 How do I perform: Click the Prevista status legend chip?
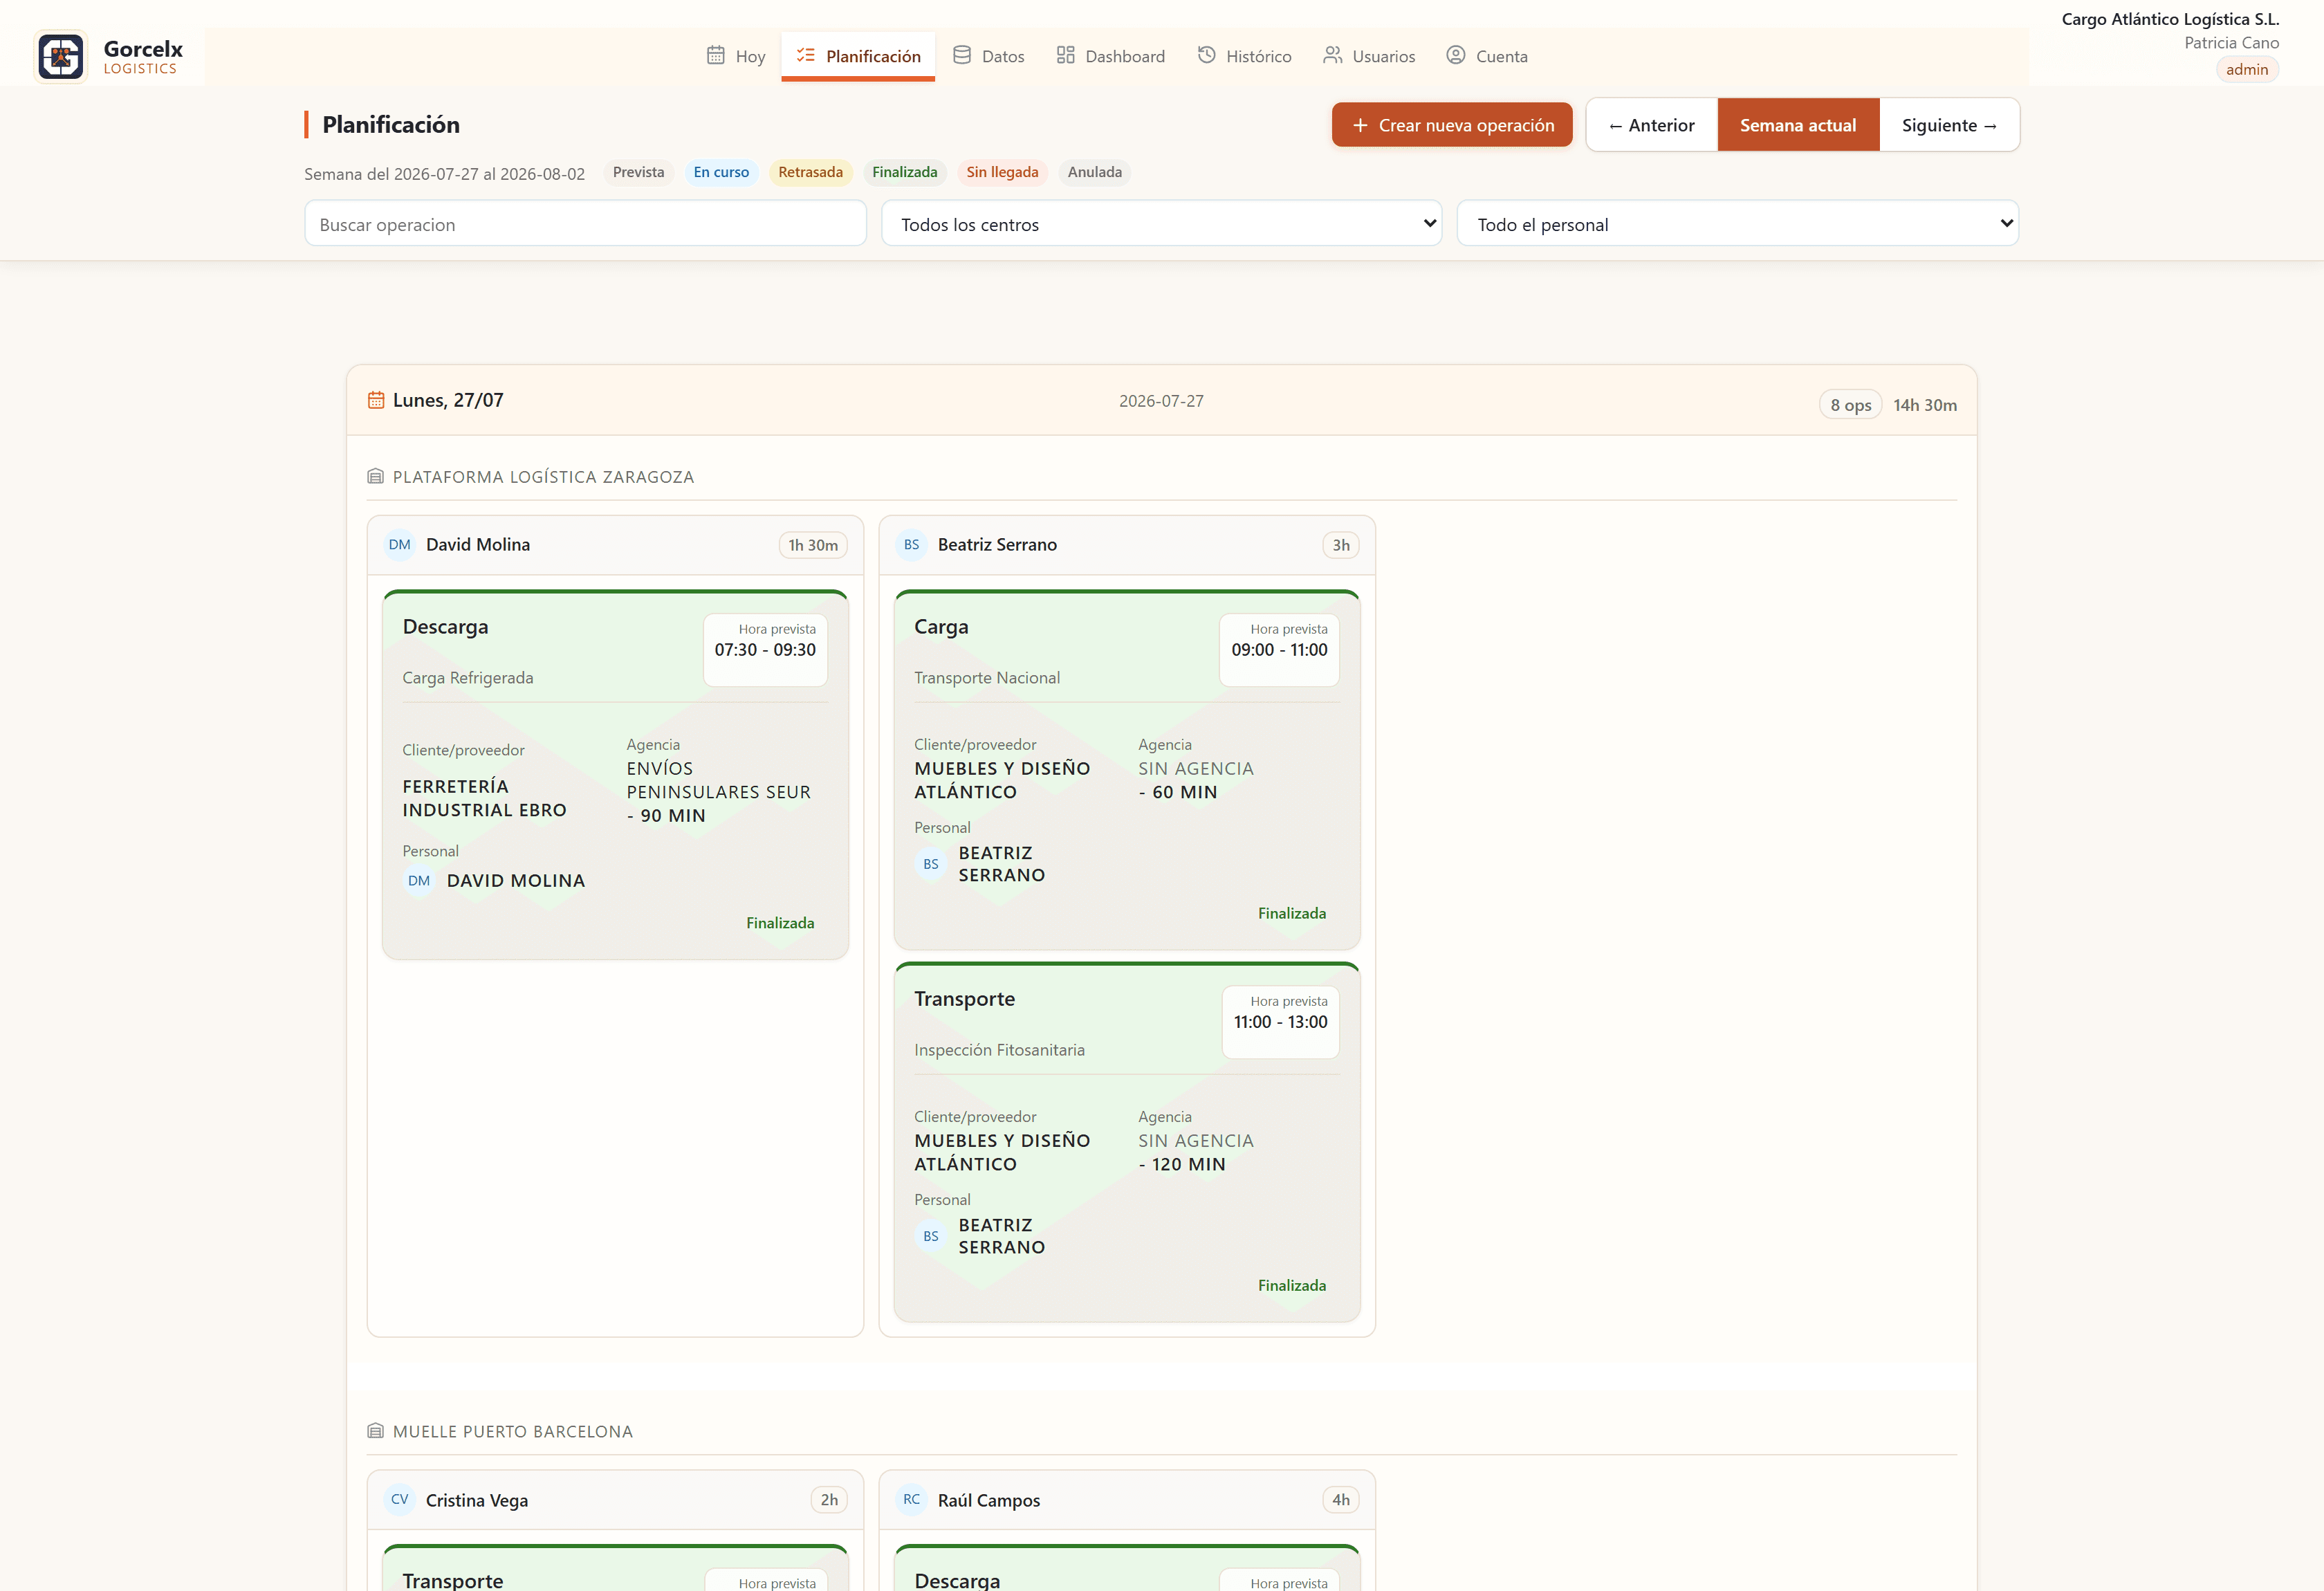(638, 172)
